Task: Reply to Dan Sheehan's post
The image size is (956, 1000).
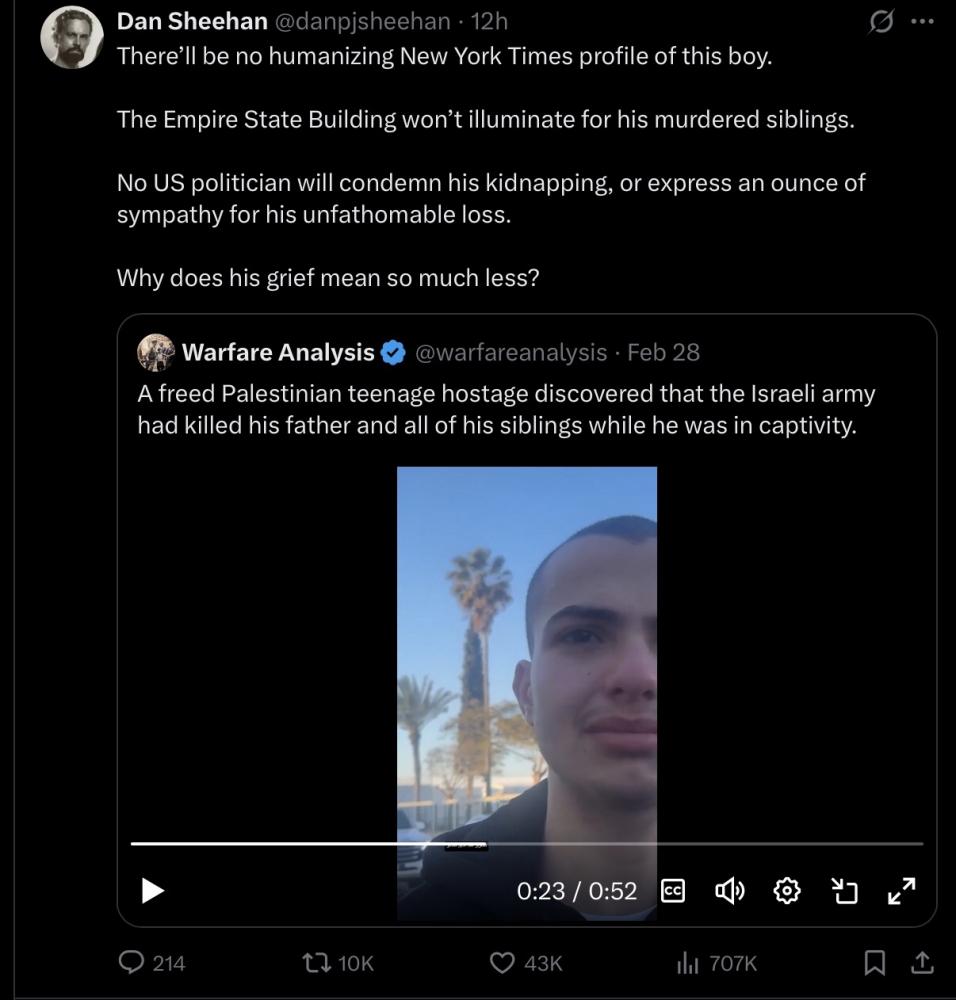Action: point(133,962)
